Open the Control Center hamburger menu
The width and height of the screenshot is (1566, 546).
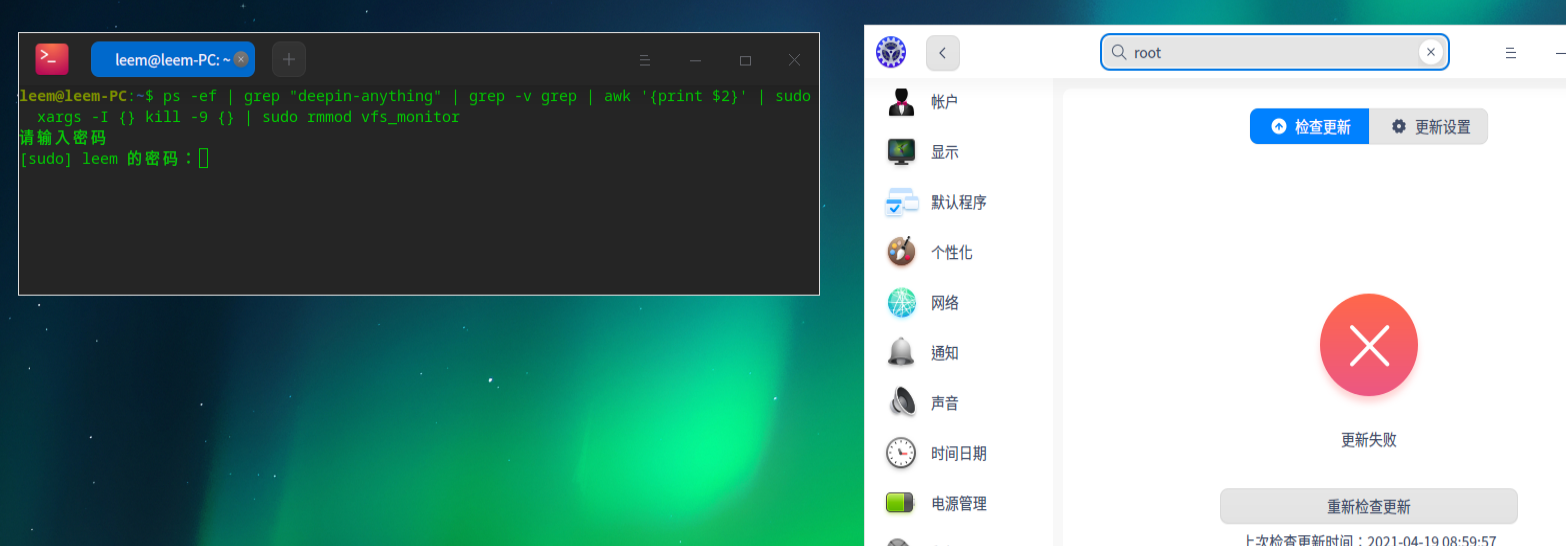click(1511, 53)
